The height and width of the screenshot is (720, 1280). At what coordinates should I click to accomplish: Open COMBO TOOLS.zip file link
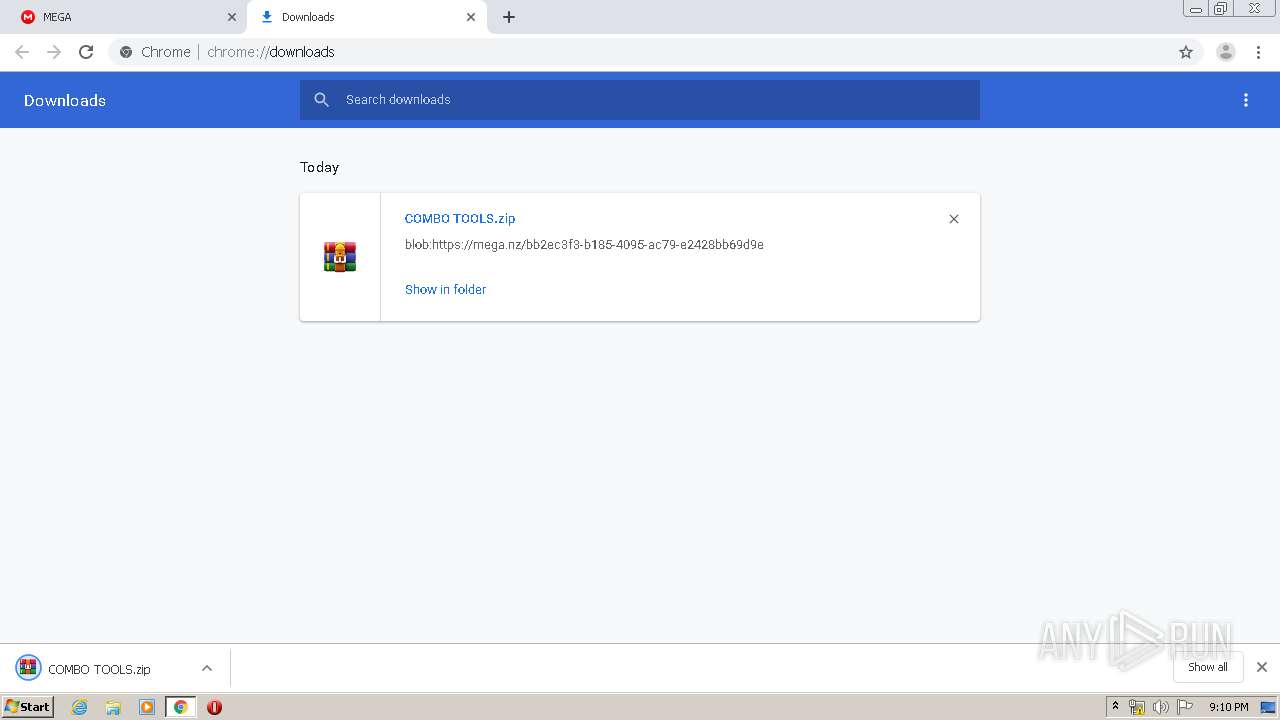[460, 218]
